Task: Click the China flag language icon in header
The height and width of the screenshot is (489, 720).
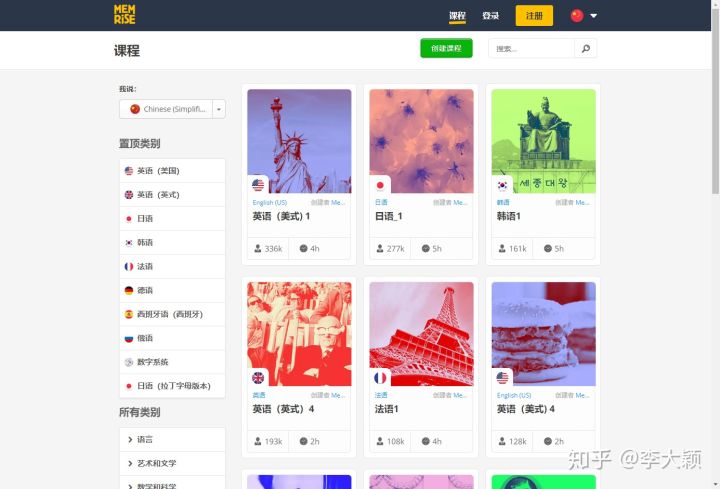Action: point(577,16)
